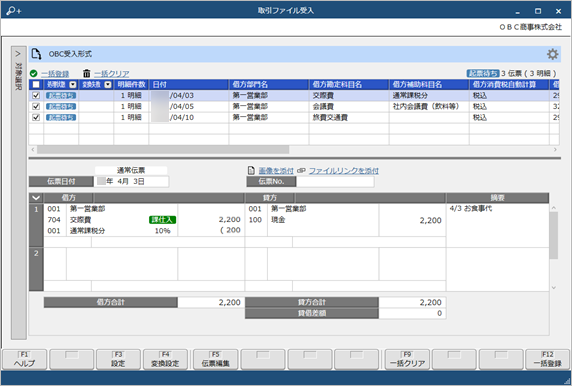Click the trash icon beside 一括クリア
Screen dimensions: 572x386
coord(86,73)
